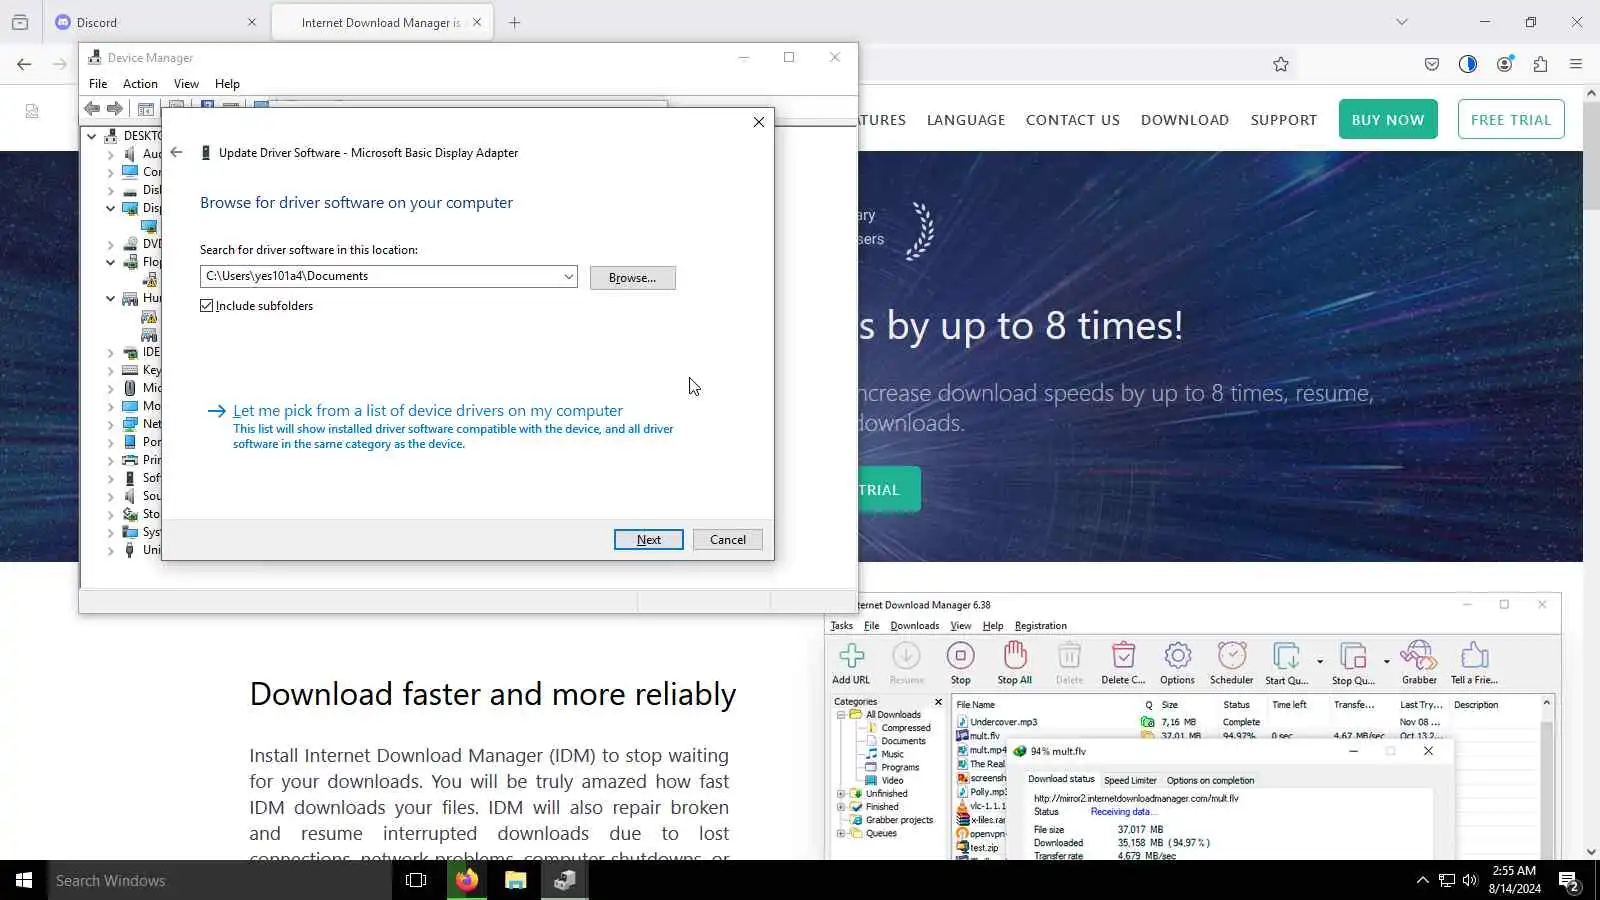Click the page scrollbar down arrow
The image size is (1600, 900).
click(1591, 852)
